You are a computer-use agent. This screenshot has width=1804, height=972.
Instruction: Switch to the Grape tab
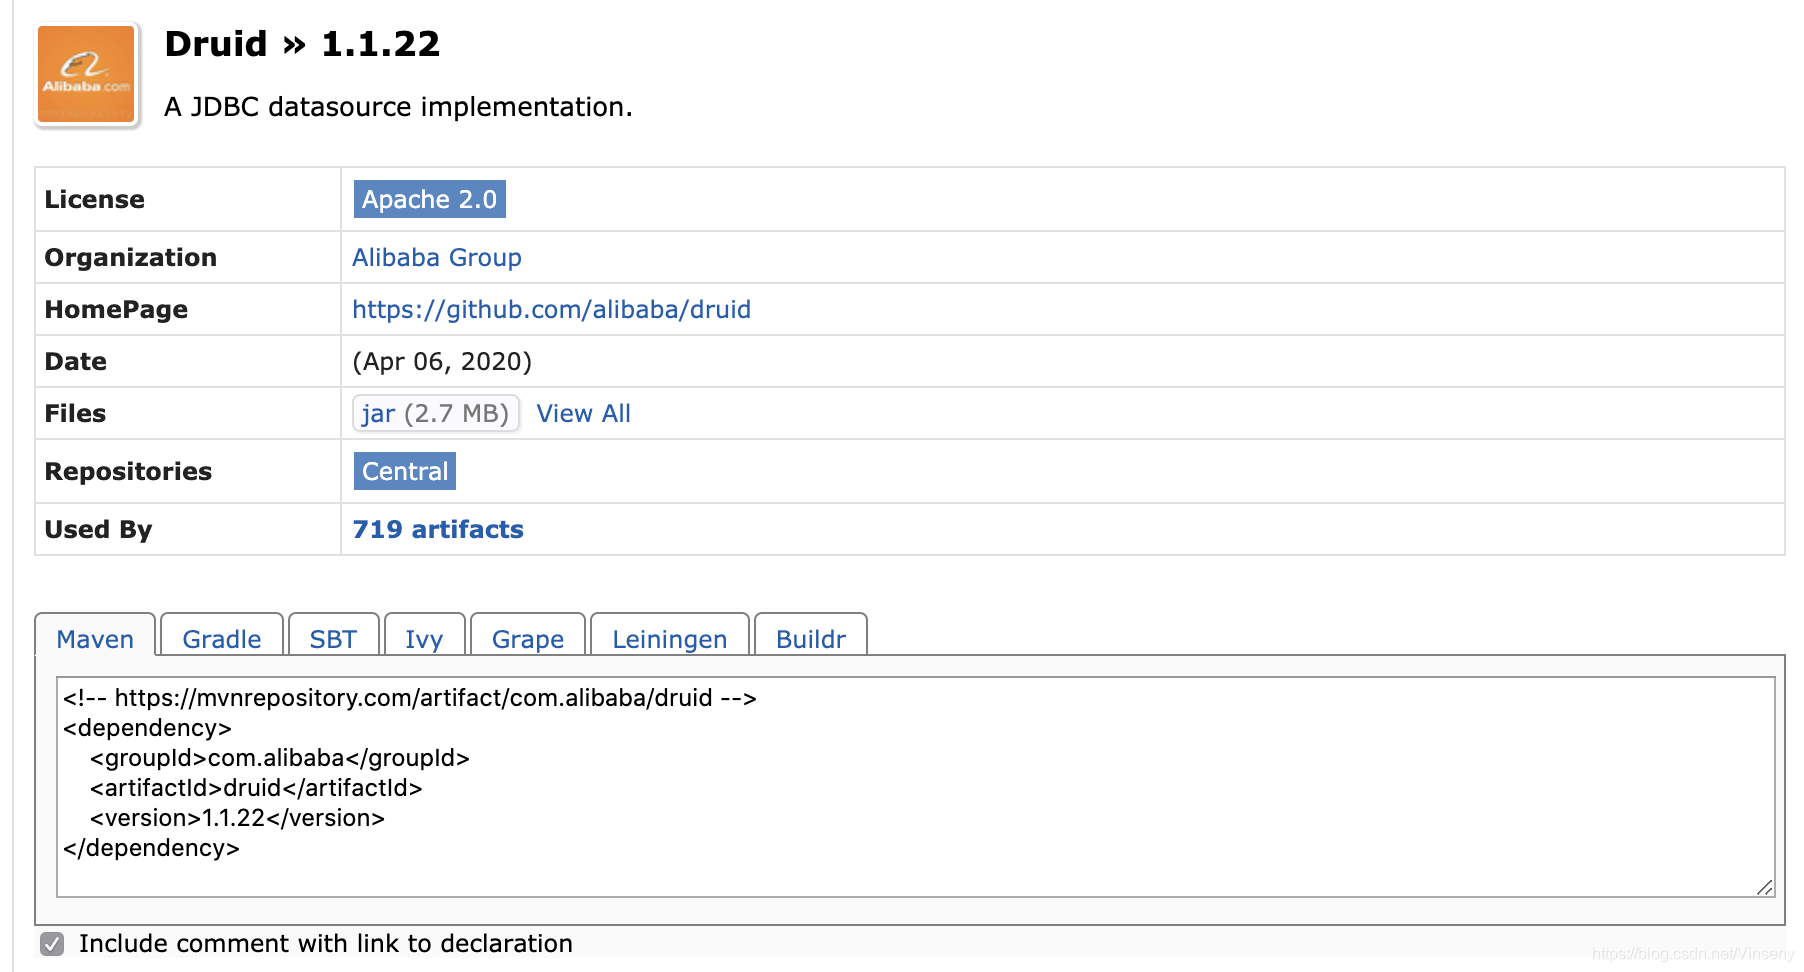528,638
